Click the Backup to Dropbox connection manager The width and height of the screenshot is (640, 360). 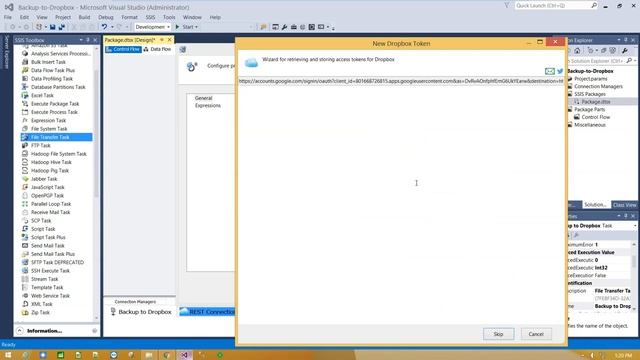pos(141,312)
